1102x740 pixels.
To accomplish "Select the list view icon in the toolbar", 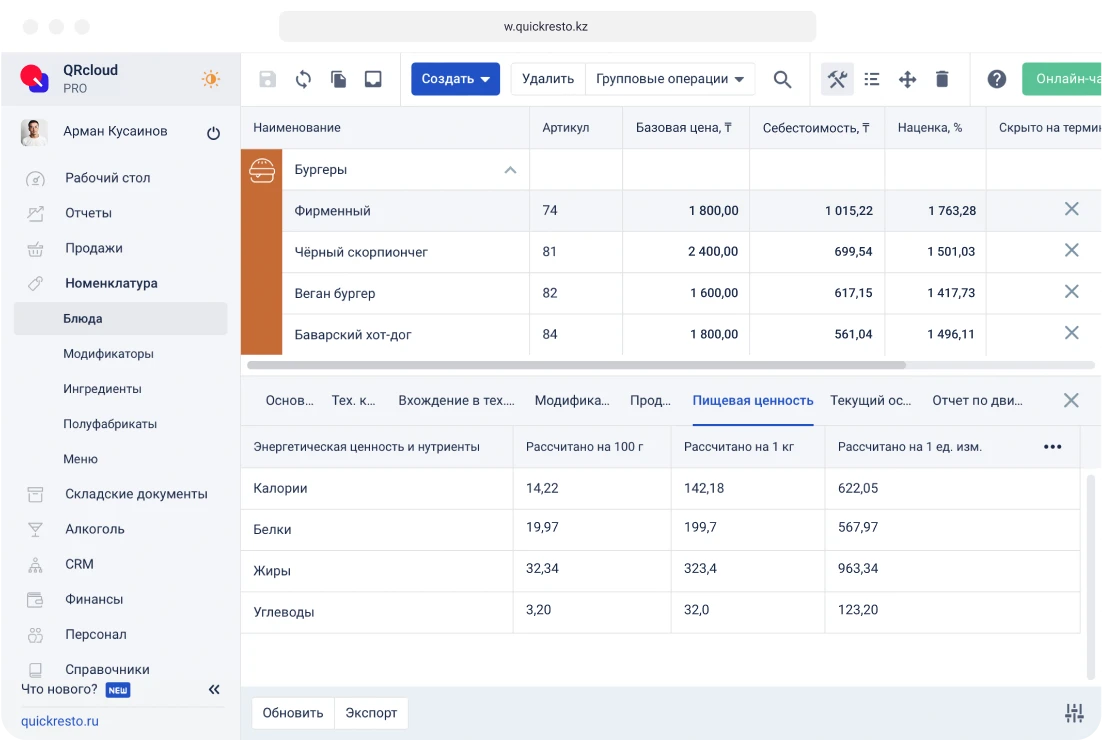I will point(871,79).
